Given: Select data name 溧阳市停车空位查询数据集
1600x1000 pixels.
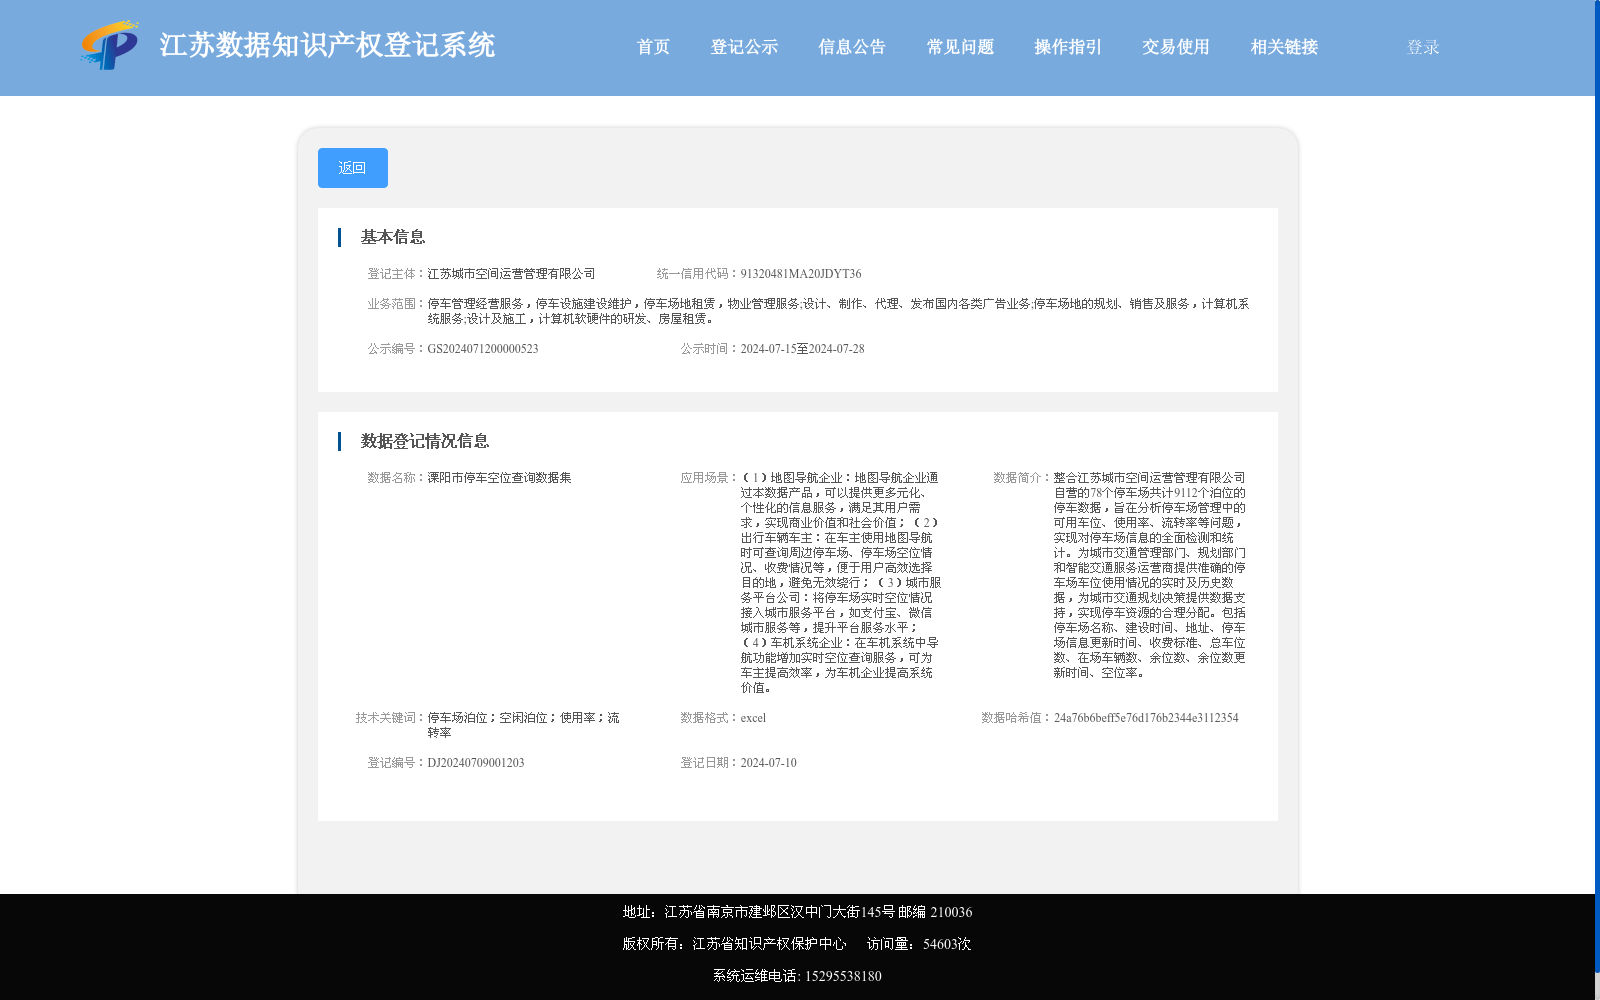Looking at the screenshot, I should pos(499,478).
